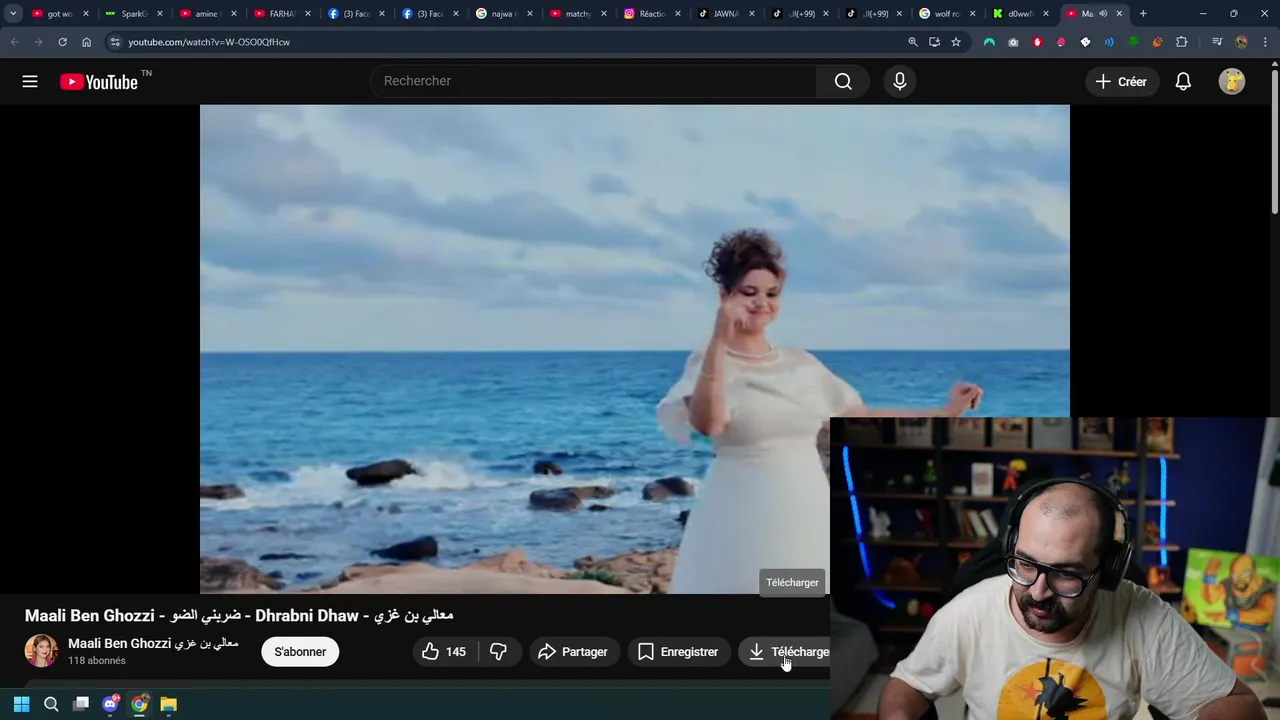
Task: Click the blue sound-wave extension icon
Action: pyautogui.click(x=1109, y=42)
